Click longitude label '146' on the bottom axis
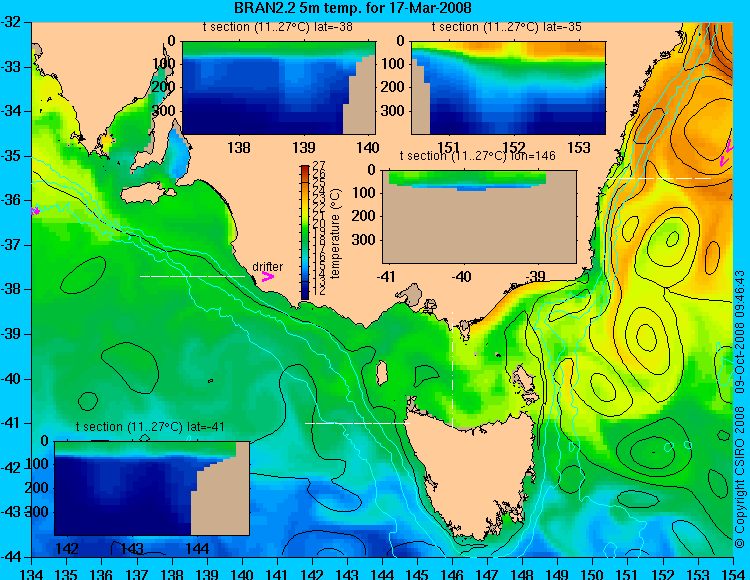This screenshot has height=580, width=750. (452, 573)
